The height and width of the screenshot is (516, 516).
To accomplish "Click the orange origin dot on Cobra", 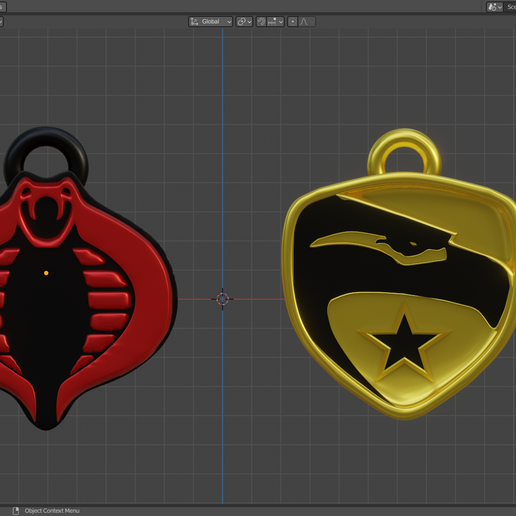I will click(46, 273).
